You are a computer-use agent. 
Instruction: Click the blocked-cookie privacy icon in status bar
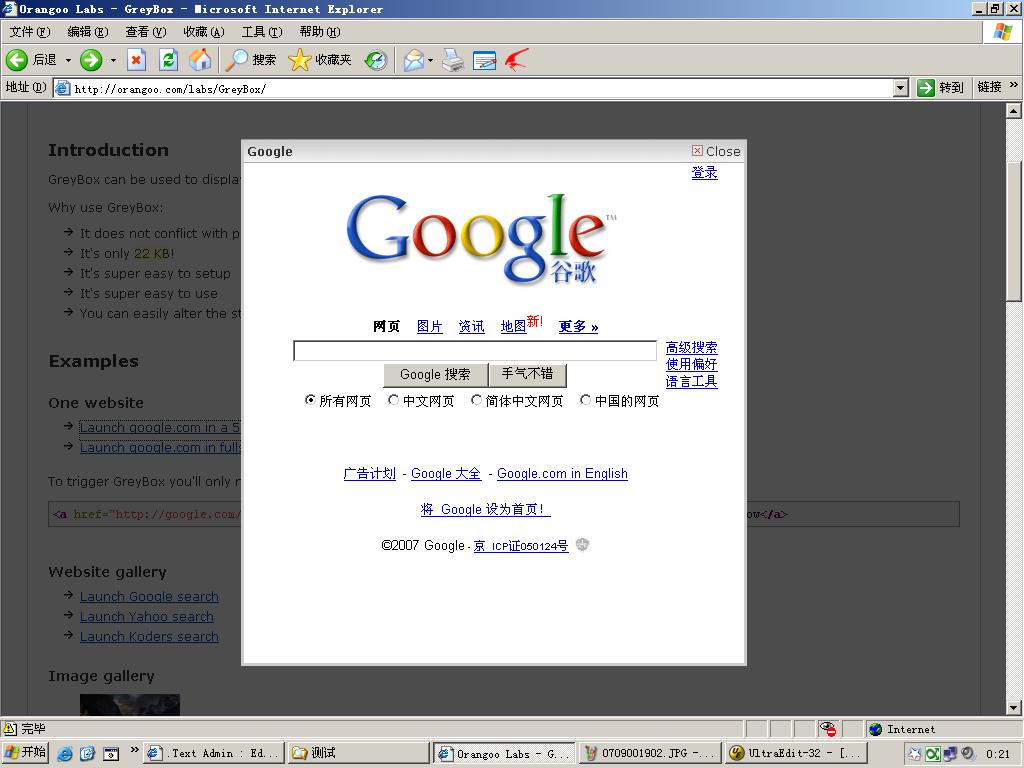pyautogui.click(x=827, y=729)
